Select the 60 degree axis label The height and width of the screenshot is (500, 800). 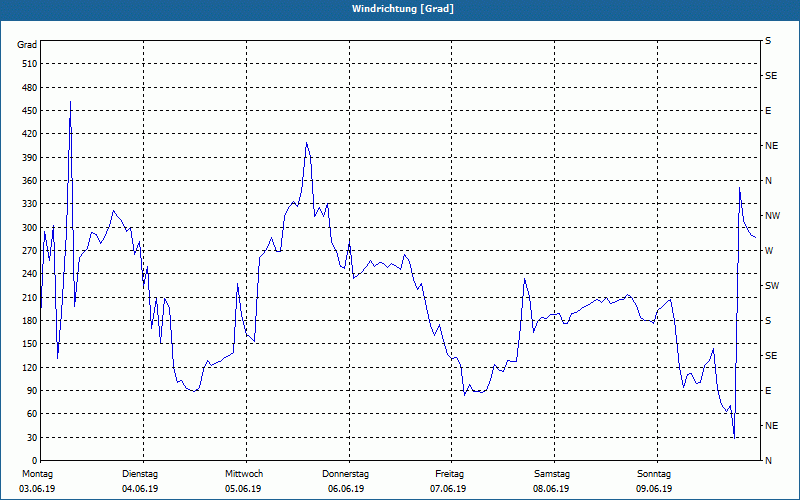[x=32, y=414]
